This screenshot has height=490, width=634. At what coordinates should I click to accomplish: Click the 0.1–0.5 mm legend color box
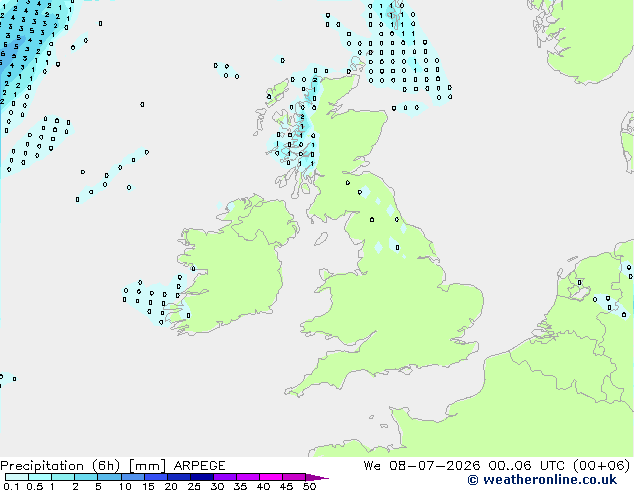pos(17,477)
